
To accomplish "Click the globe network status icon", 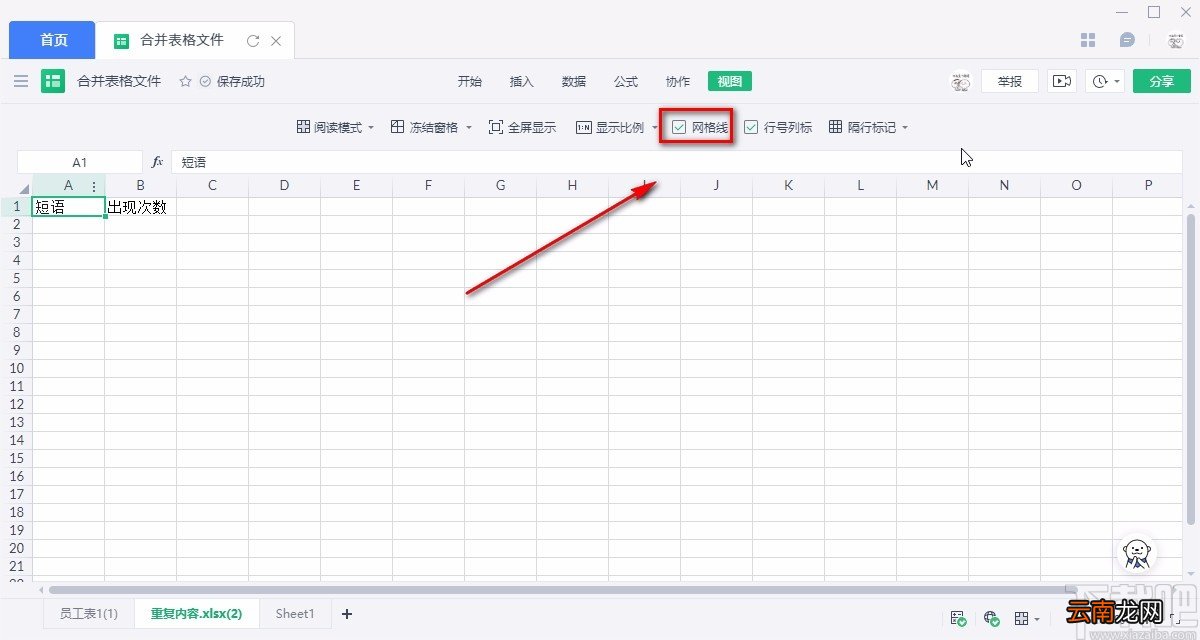I will (991, 618).
